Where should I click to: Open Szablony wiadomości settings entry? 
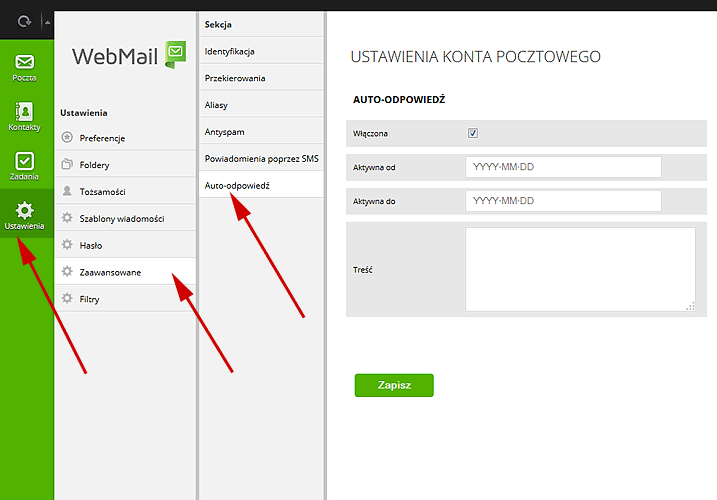(125, 218)
